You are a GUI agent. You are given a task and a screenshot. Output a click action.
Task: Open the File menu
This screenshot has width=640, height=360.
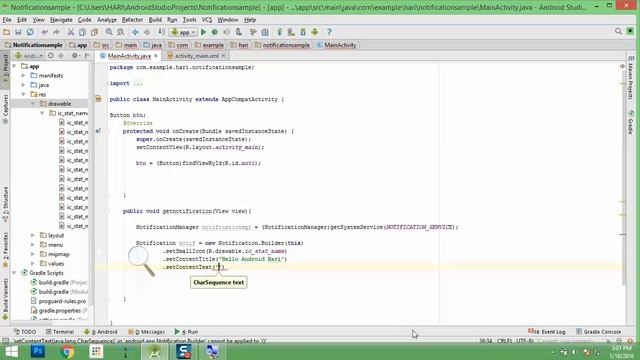click(7, 20)
